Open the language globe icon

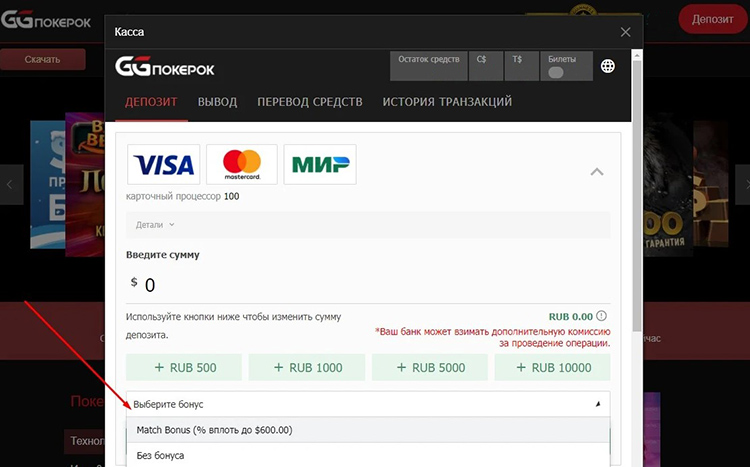pos(608,67)
